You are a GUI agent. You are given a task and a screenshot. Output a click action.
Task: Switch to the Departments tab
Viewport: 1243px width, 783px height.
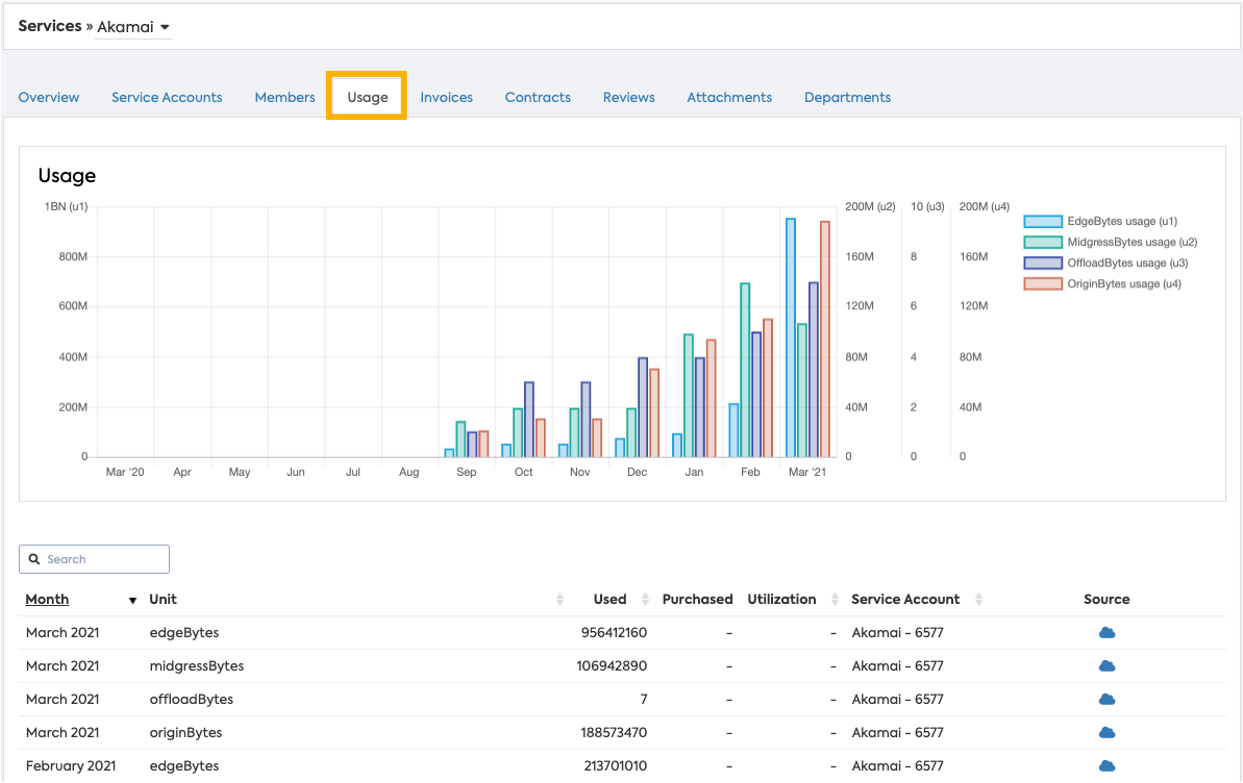click(847, 97)
